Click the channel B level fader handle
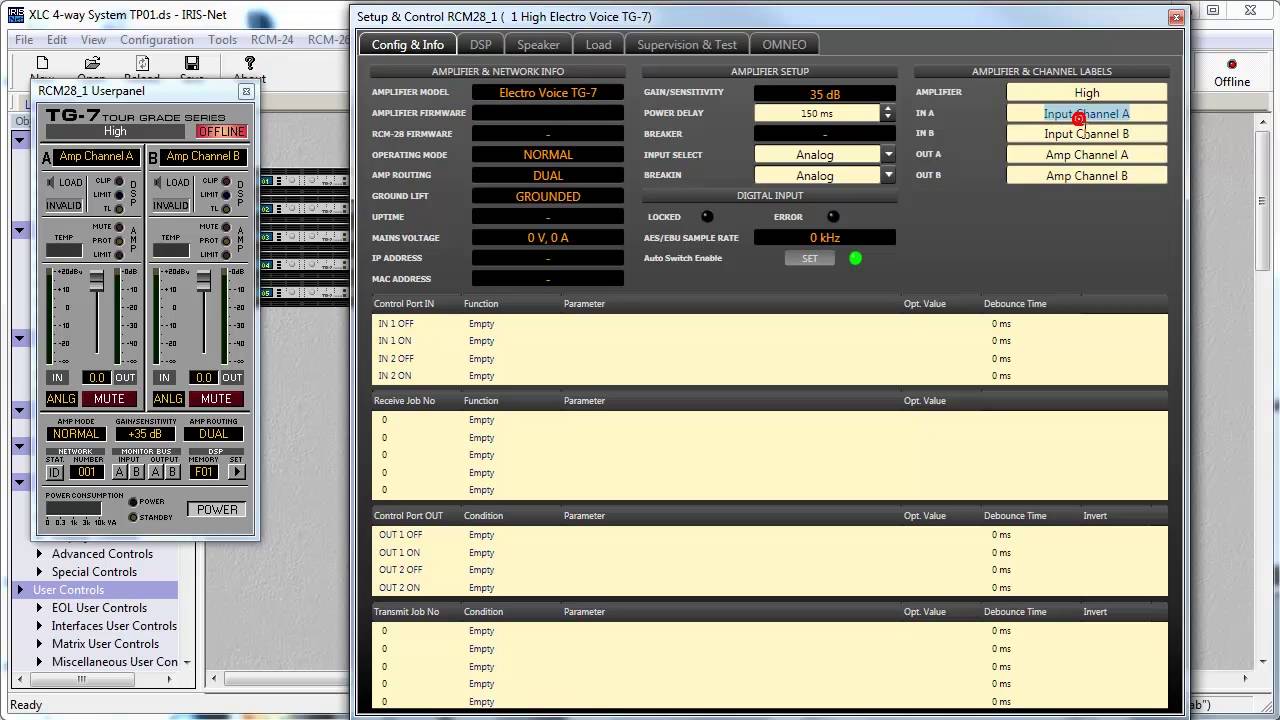 pos(203,281)
